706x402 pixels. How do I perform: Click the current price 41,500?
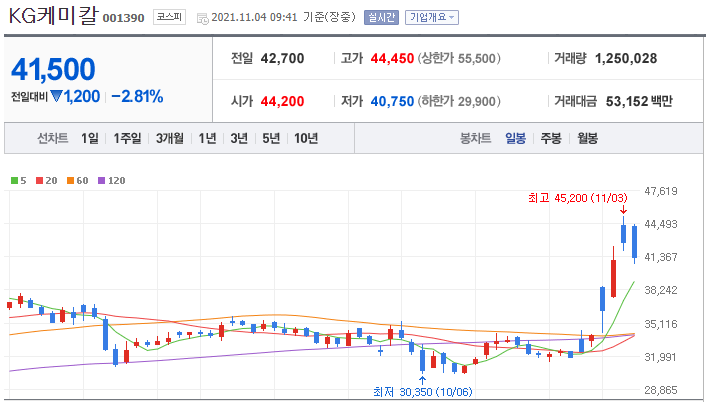pos(53,69)
